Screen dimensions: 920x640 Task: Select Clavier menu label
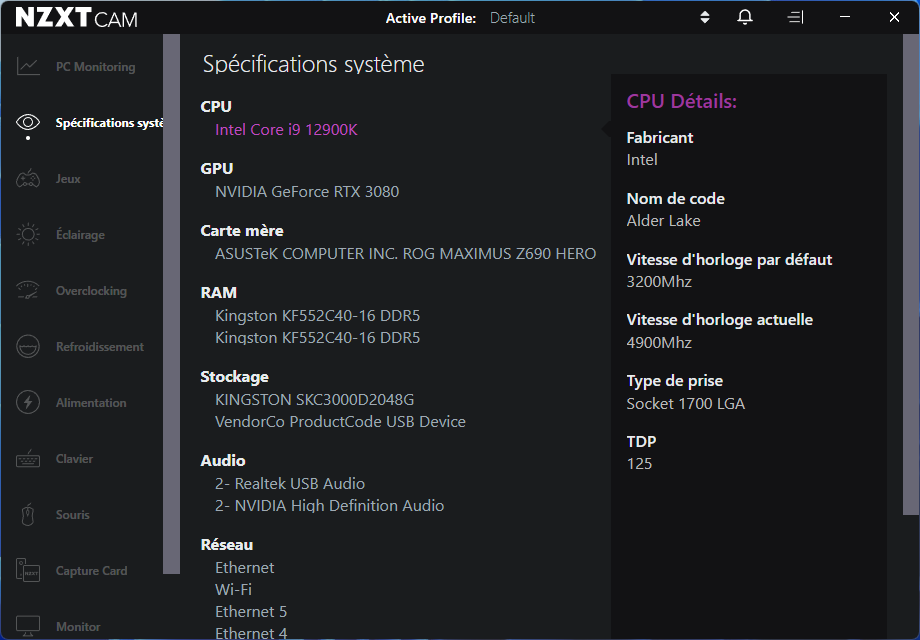point(74,459)
